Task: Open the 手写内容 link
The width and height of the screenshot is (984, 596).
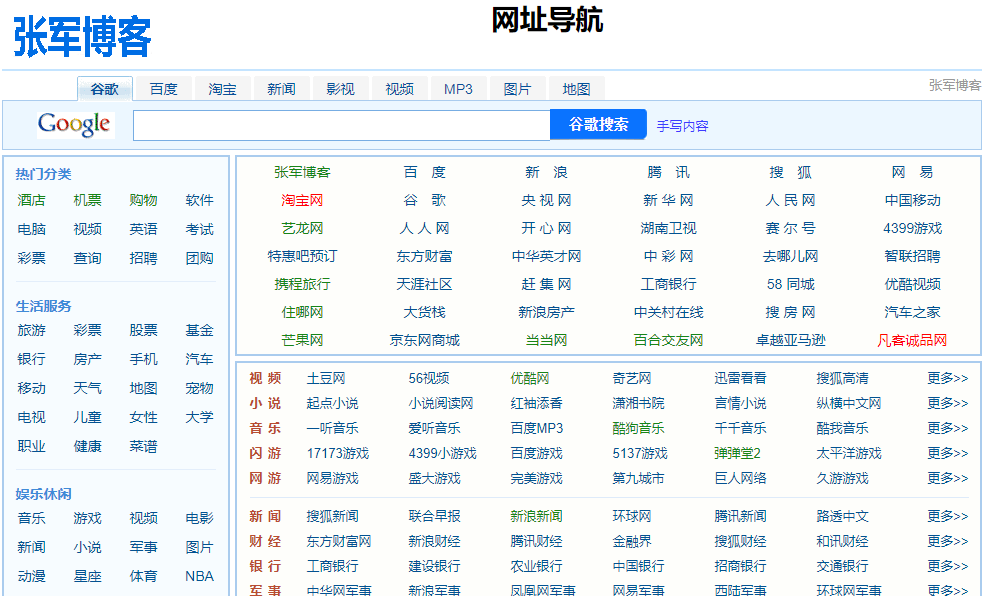Action: (683, 125)
